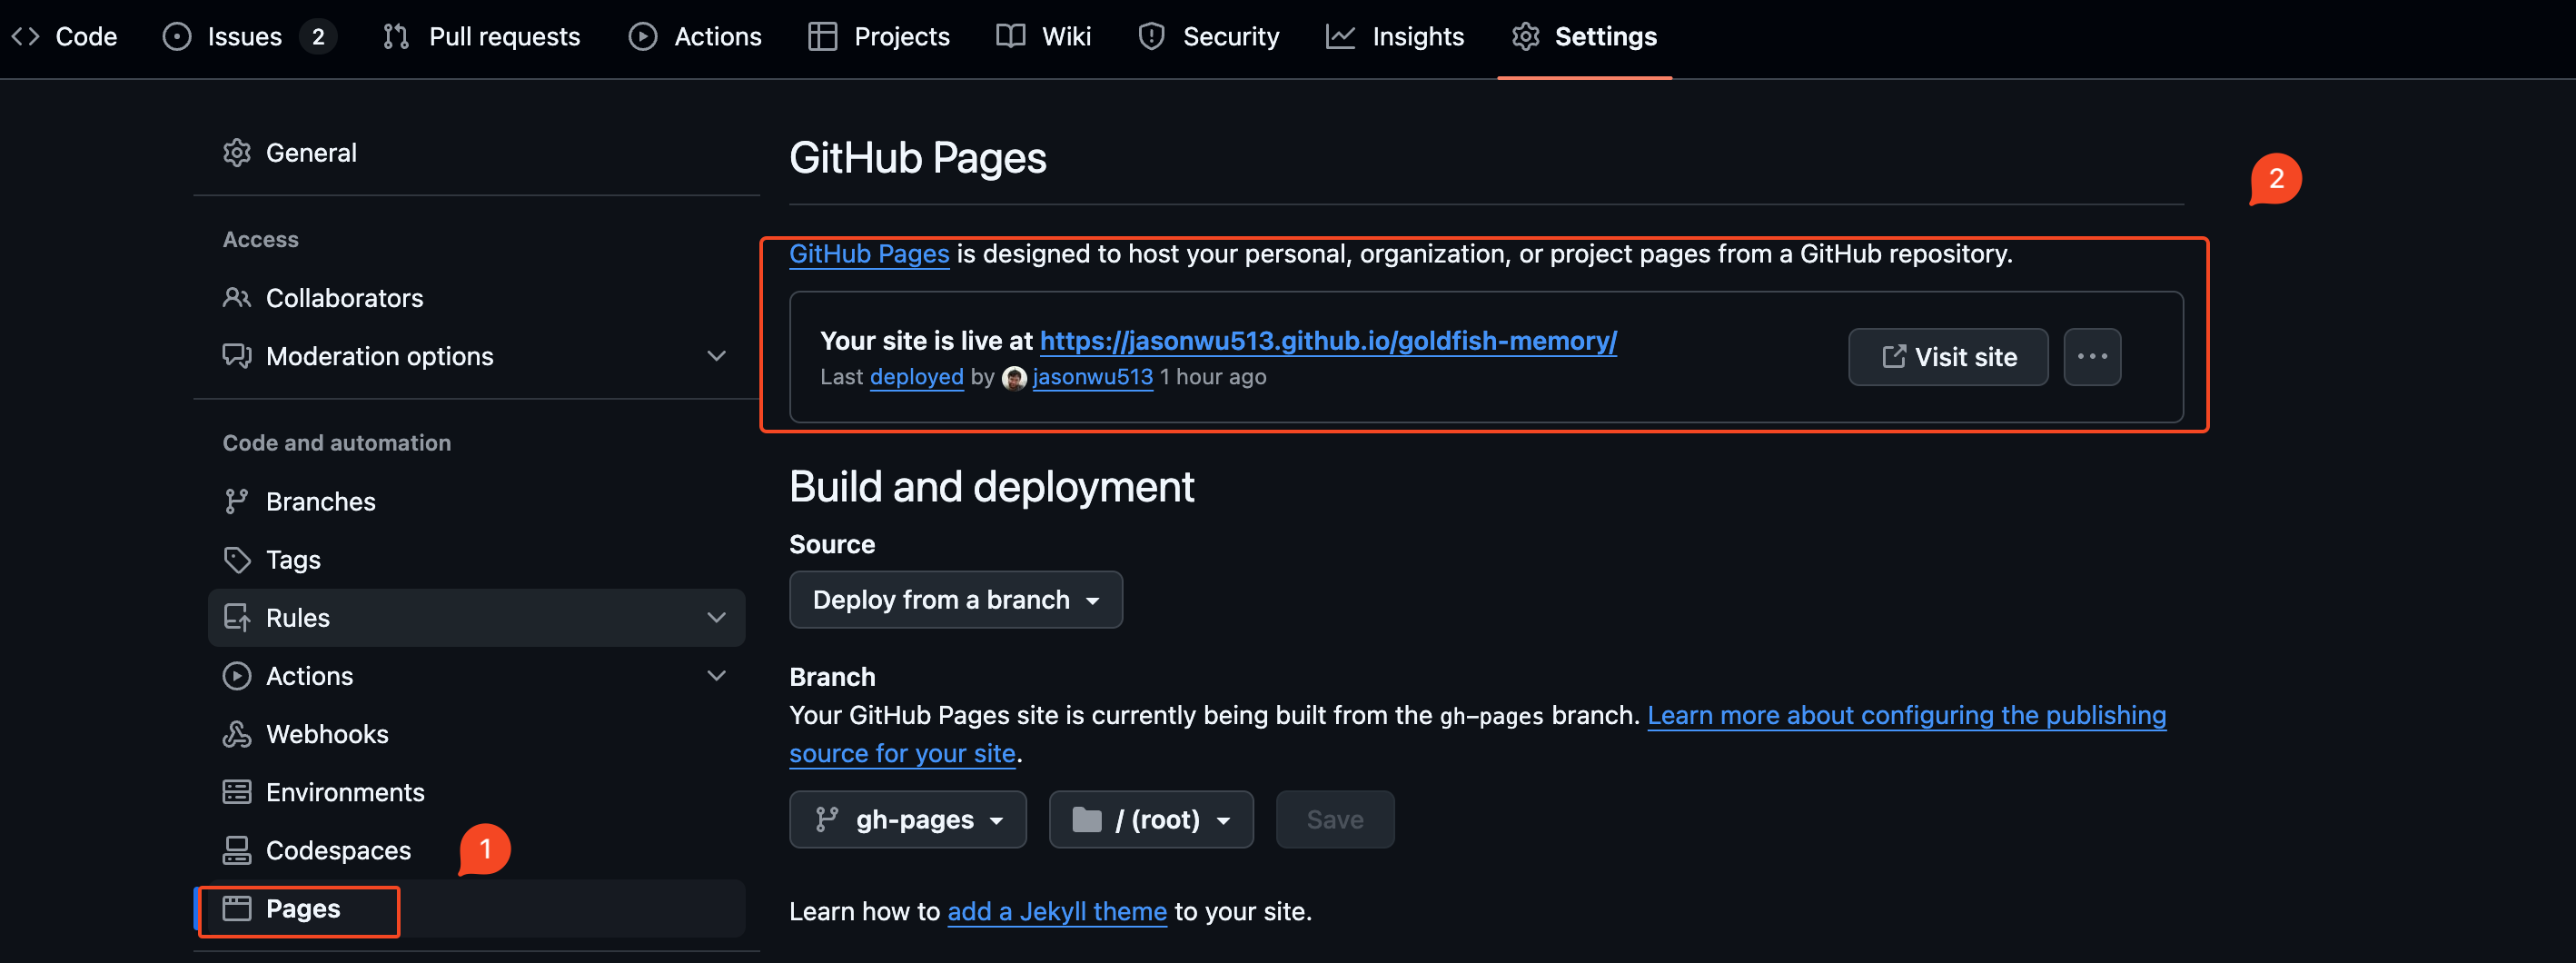Image resolution: width=2576 pixels, height=963 pixels.
Task: Go to Pull requests tab
Action: click(x=481, y=37)
